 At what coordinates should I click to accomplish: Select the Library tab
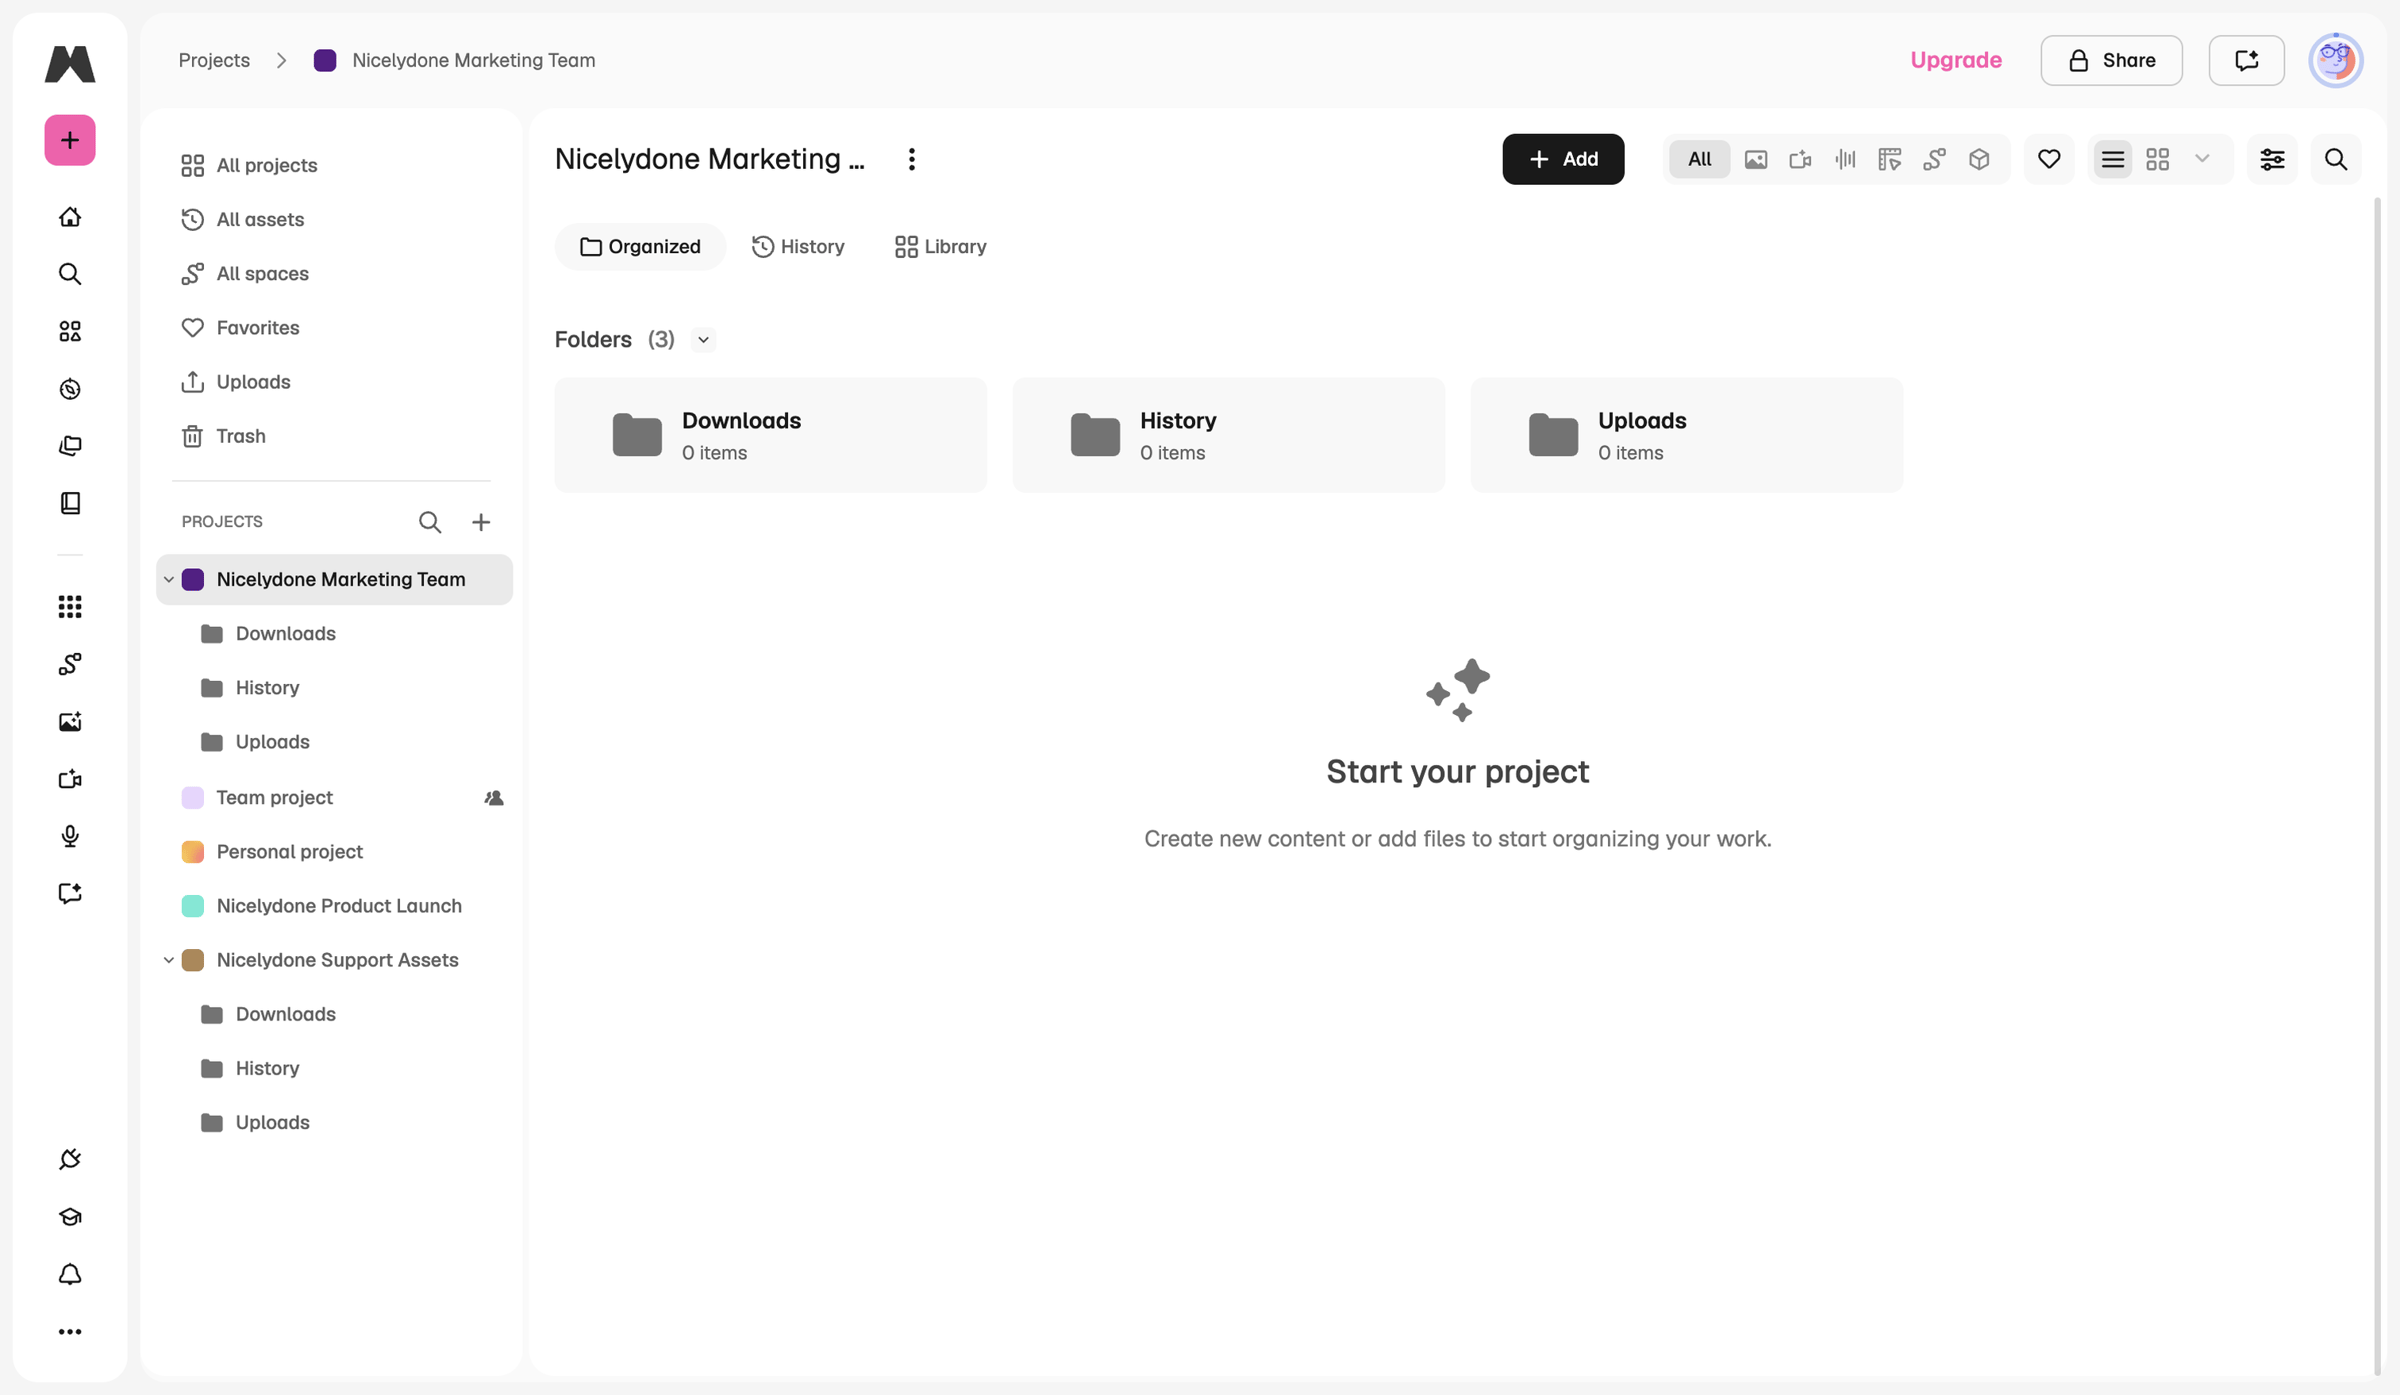940,247
